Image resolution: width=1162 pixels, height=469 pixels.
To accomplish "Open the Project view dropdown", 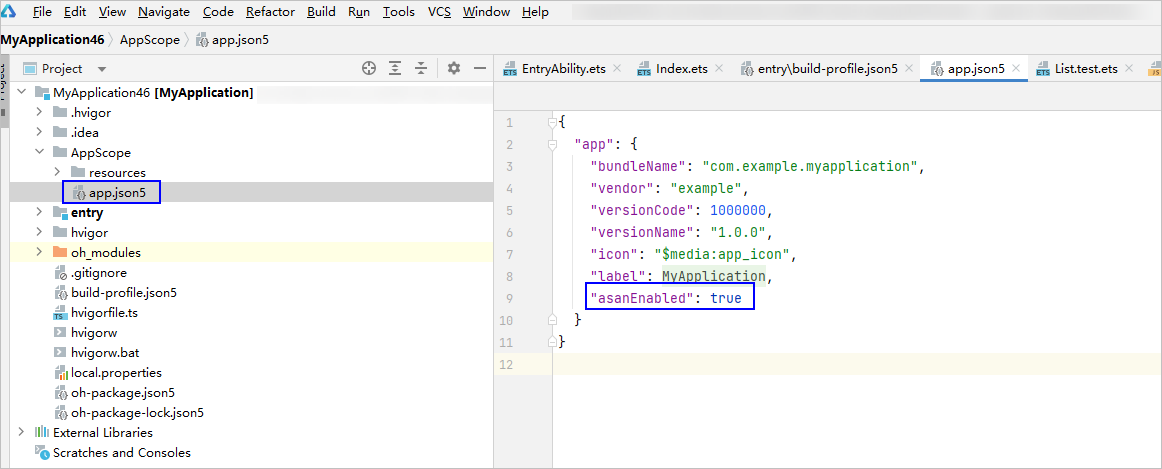I will click(102, 69).
